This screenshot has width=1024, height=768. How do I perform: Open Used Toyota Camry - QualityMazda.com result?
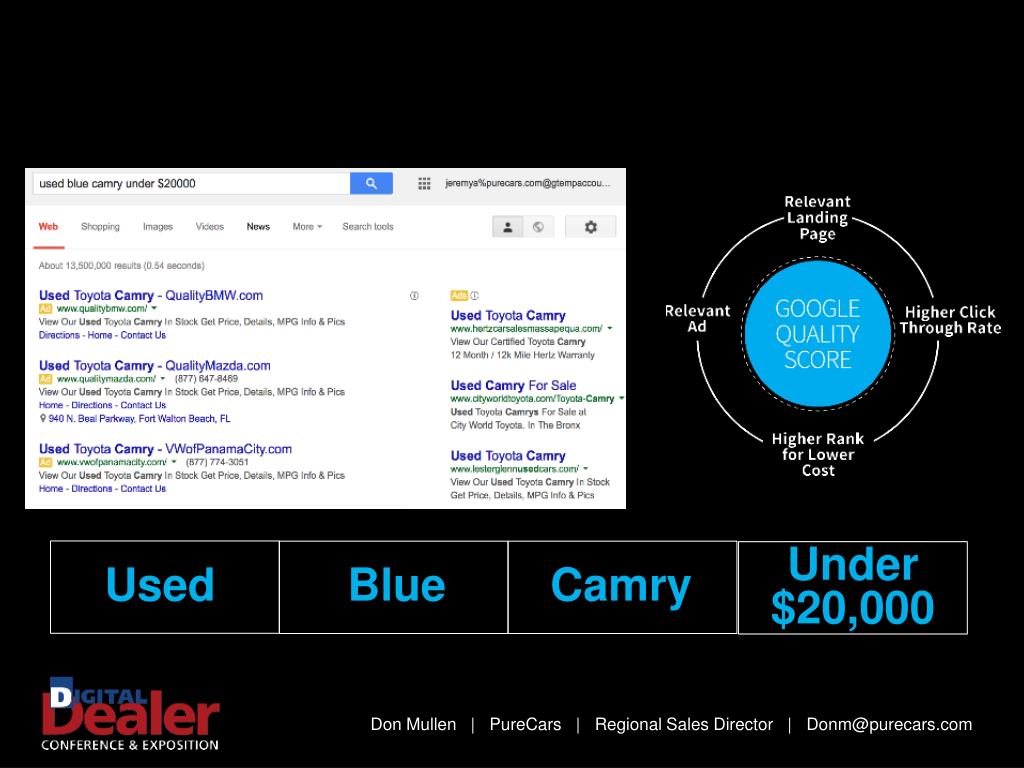155,366
